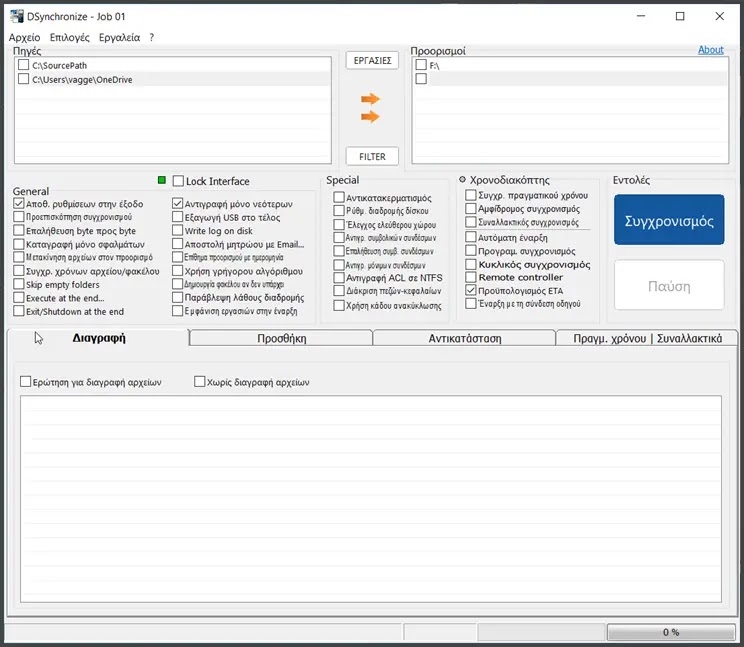This screenshot has width=744, height=647.
Task: Enable Διάκριση πεζών-κεφαλαίων checkbox
Action: (339, 291)
